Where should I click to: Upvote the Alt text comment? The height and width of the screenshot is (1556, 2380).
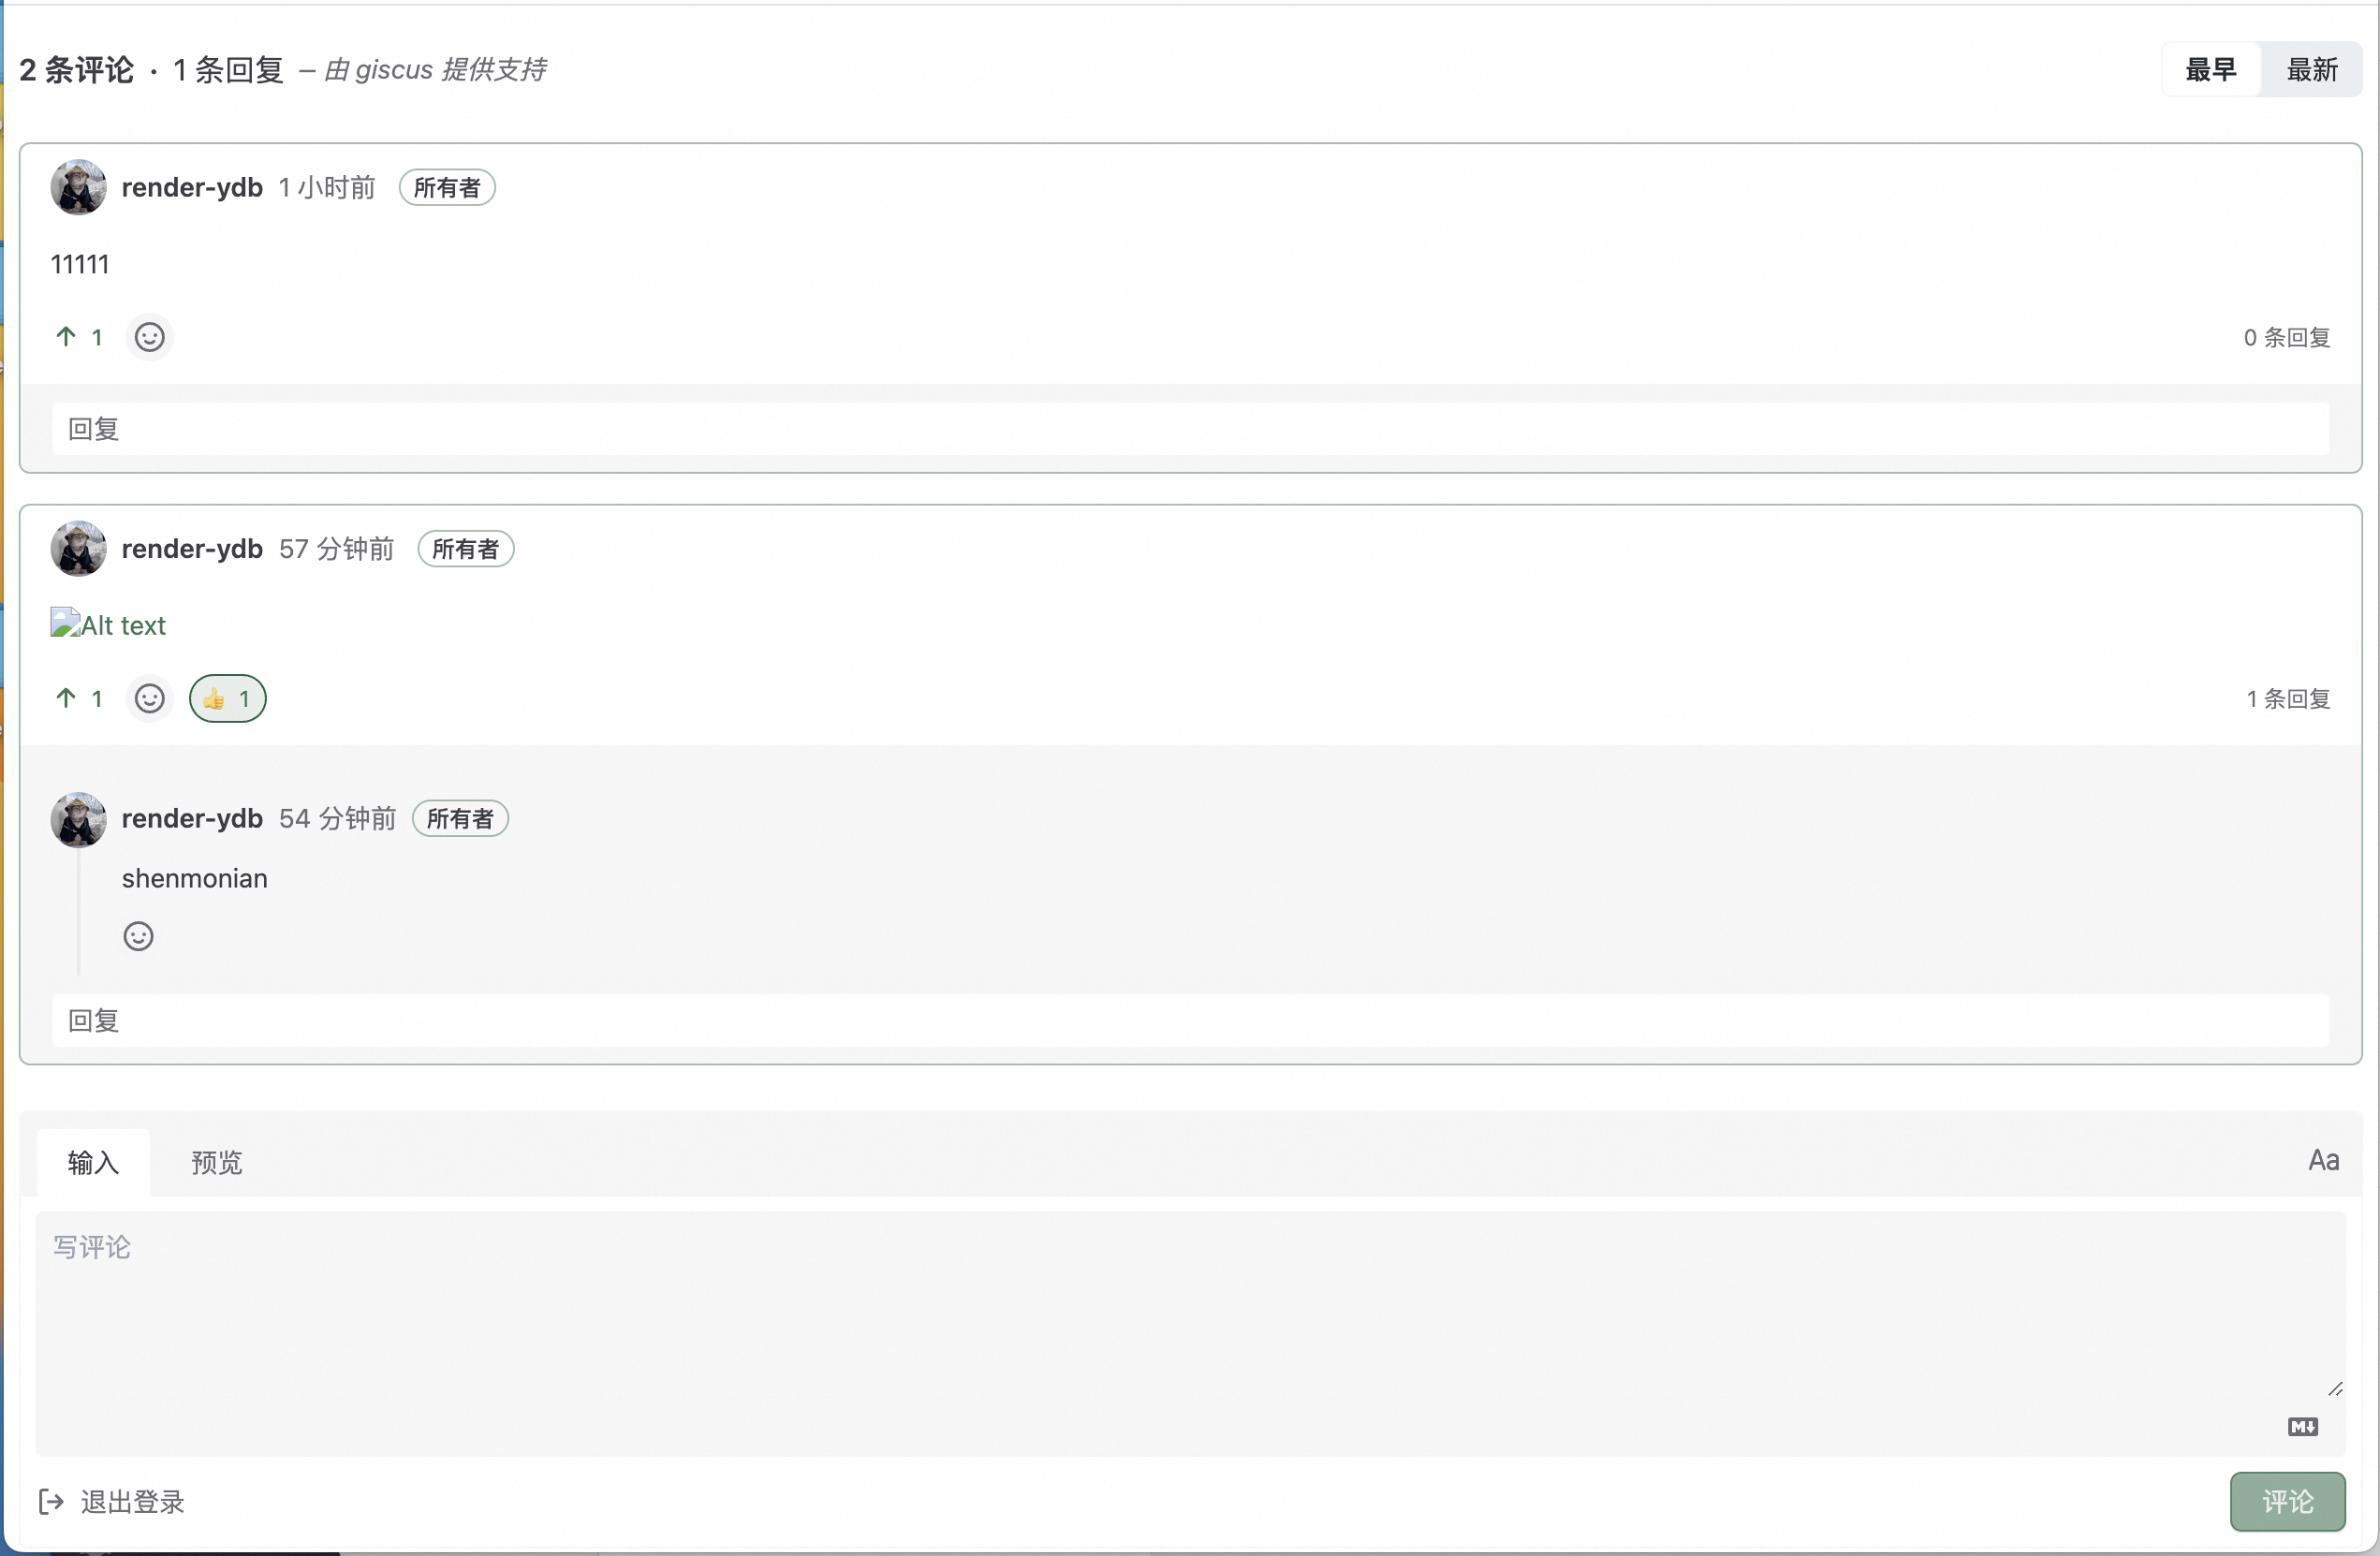pos(79,698)
